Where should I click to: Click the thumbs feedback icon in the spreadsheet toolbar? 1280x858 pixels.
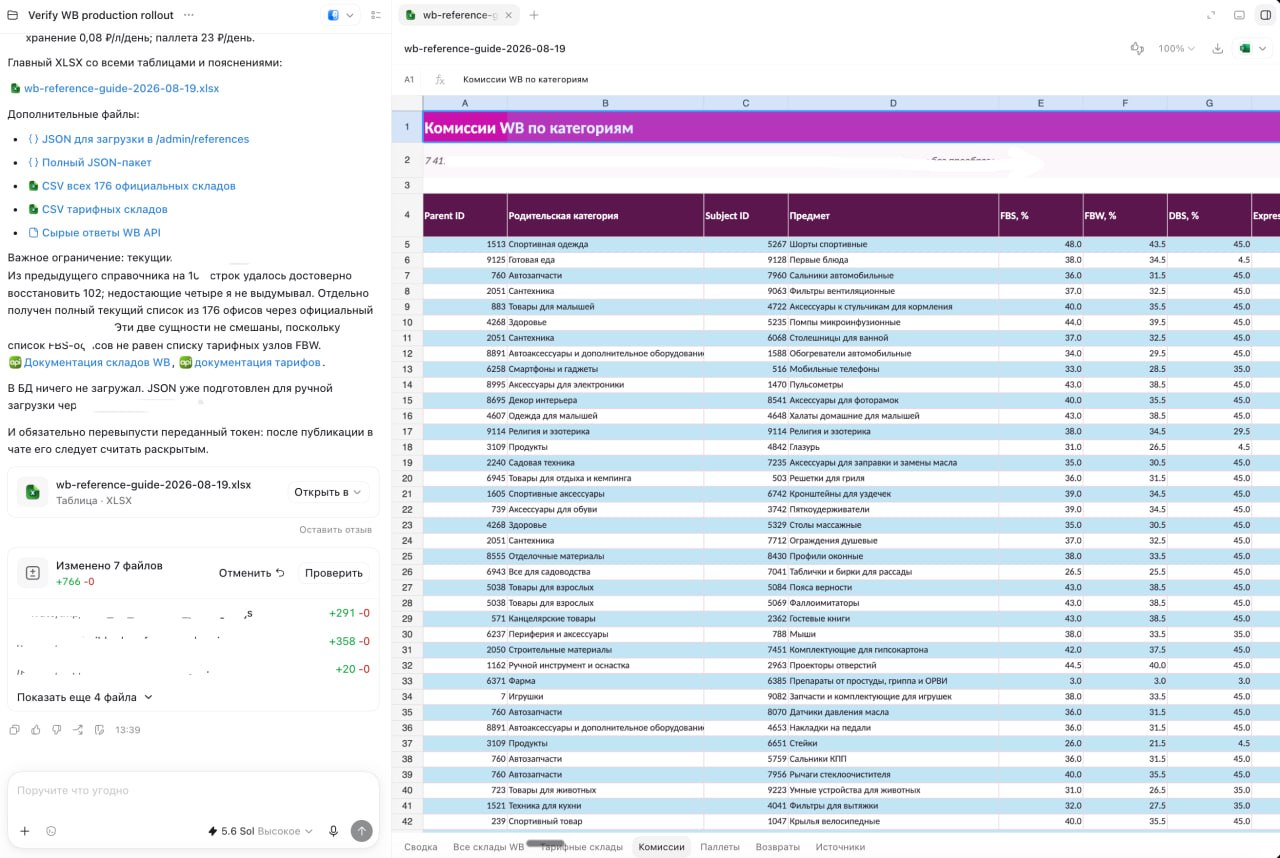(x=1136, y=48)
